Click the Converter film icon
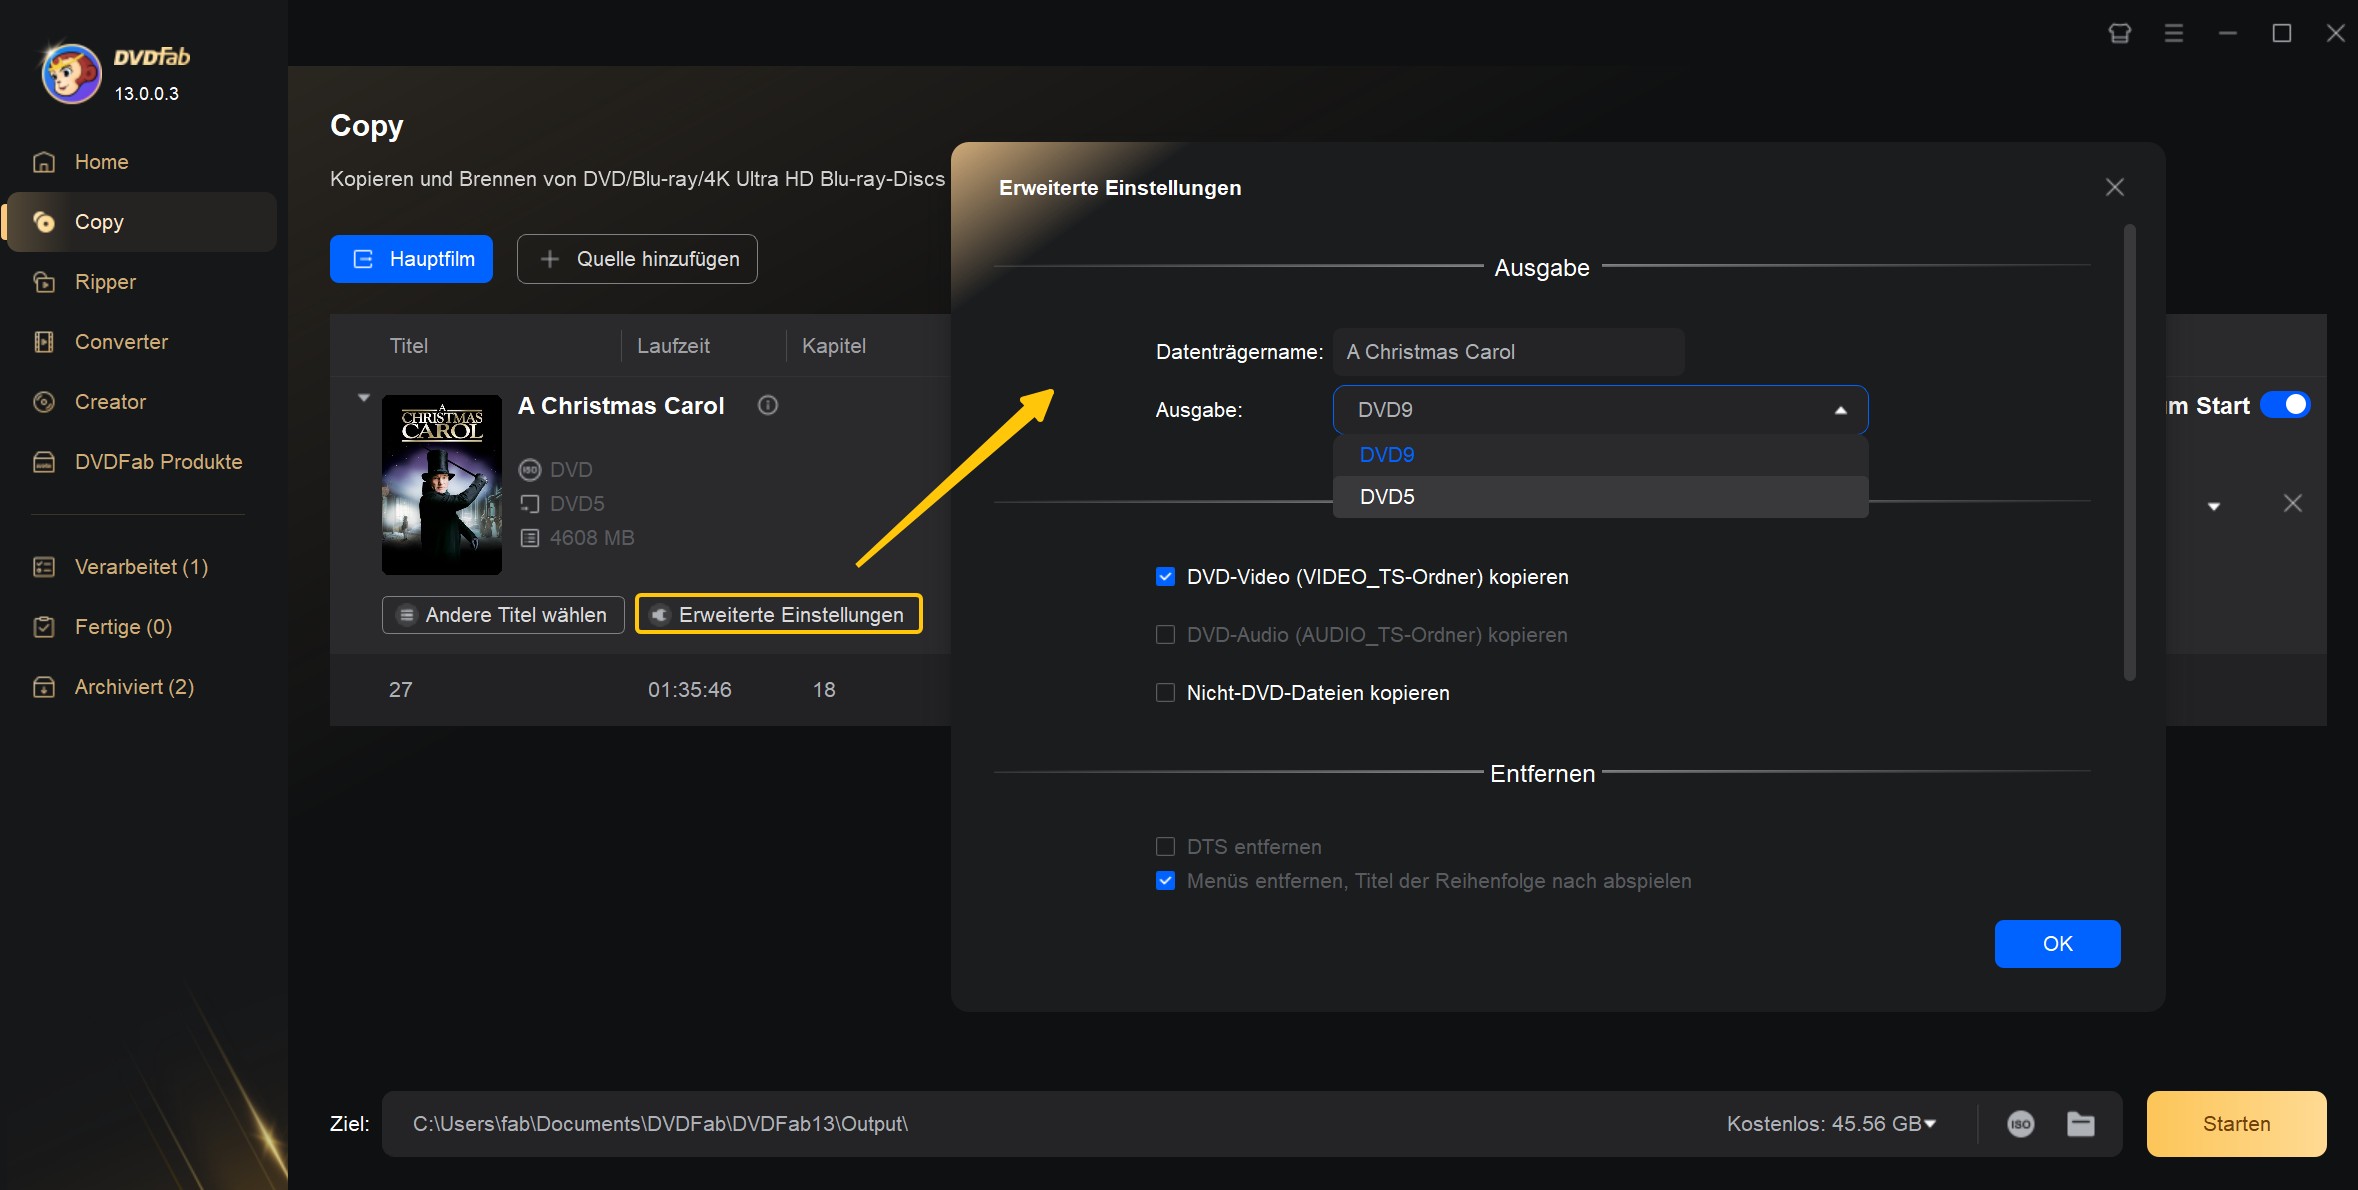This screenshot has height=1190, width=2358. pyautogui.click(x=44, y=342)
